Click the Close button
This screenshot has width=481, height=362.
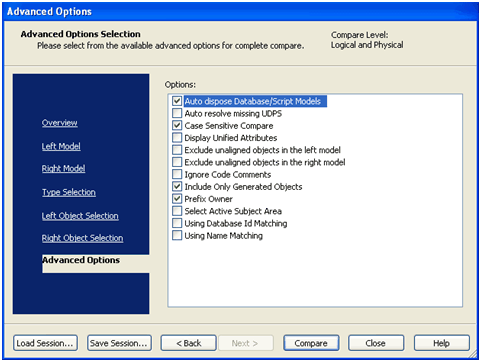tap(376, 343)
